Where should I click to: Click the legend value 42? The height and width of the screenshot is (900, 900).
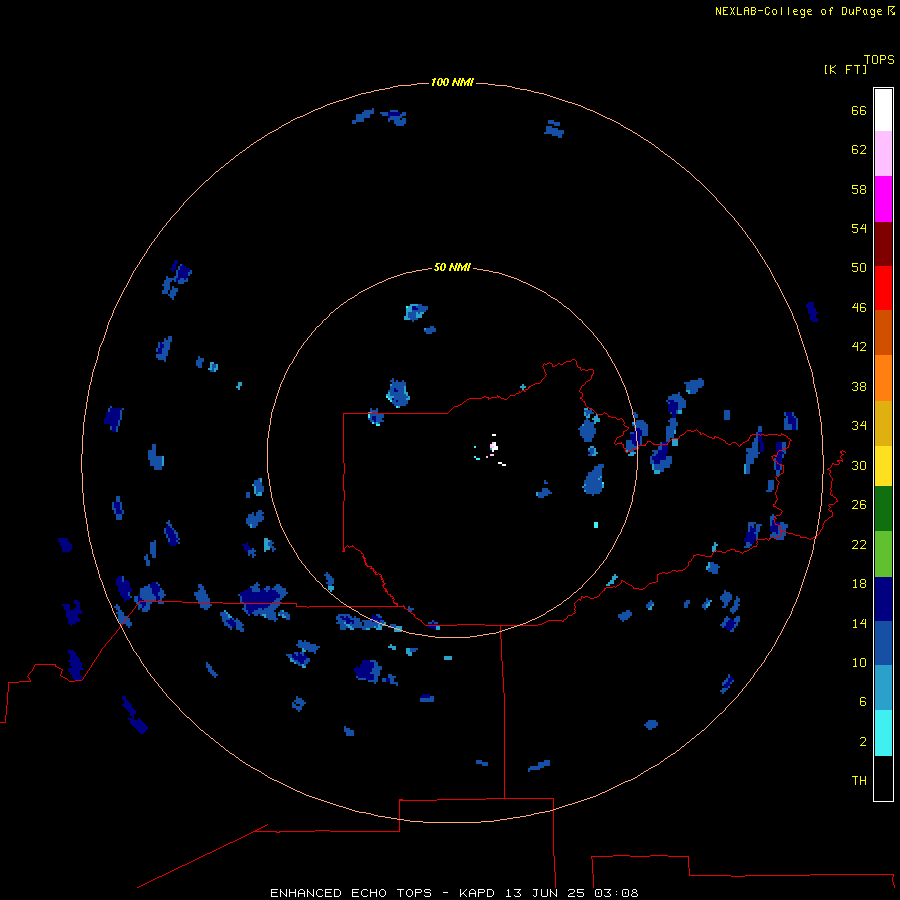click(859, 347)
